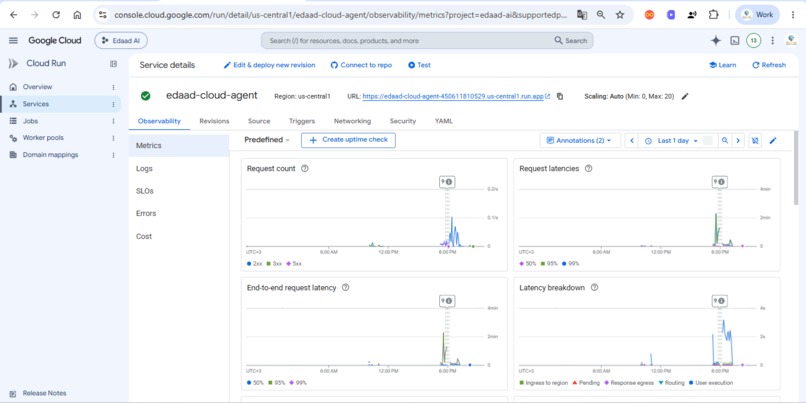Screen dimensions: 806x403
Task: Toggle 50% series in Request latencies legend
Action: pyautogui.click(x=528, y=263)
